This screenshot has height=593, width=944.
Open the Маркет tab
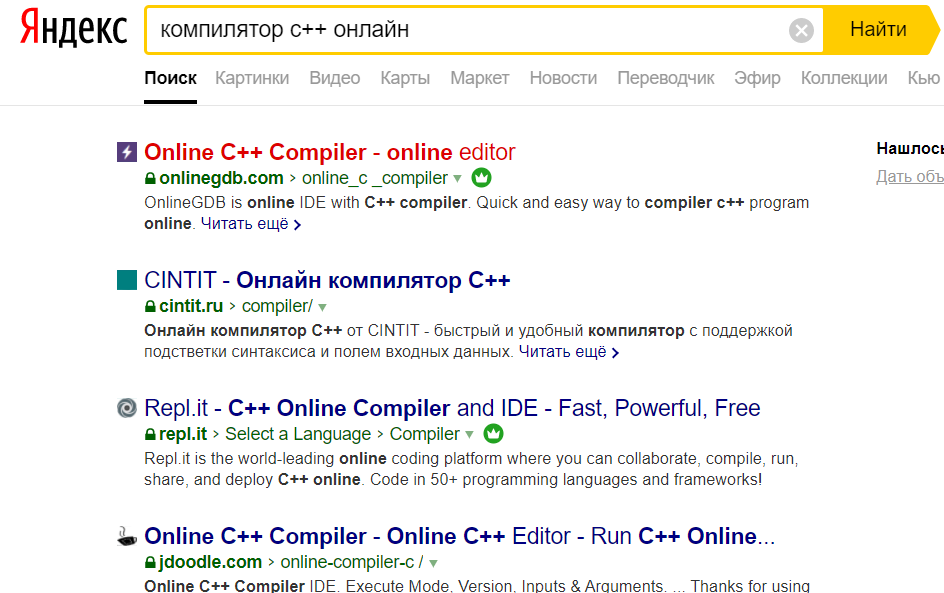click(480, 78)
